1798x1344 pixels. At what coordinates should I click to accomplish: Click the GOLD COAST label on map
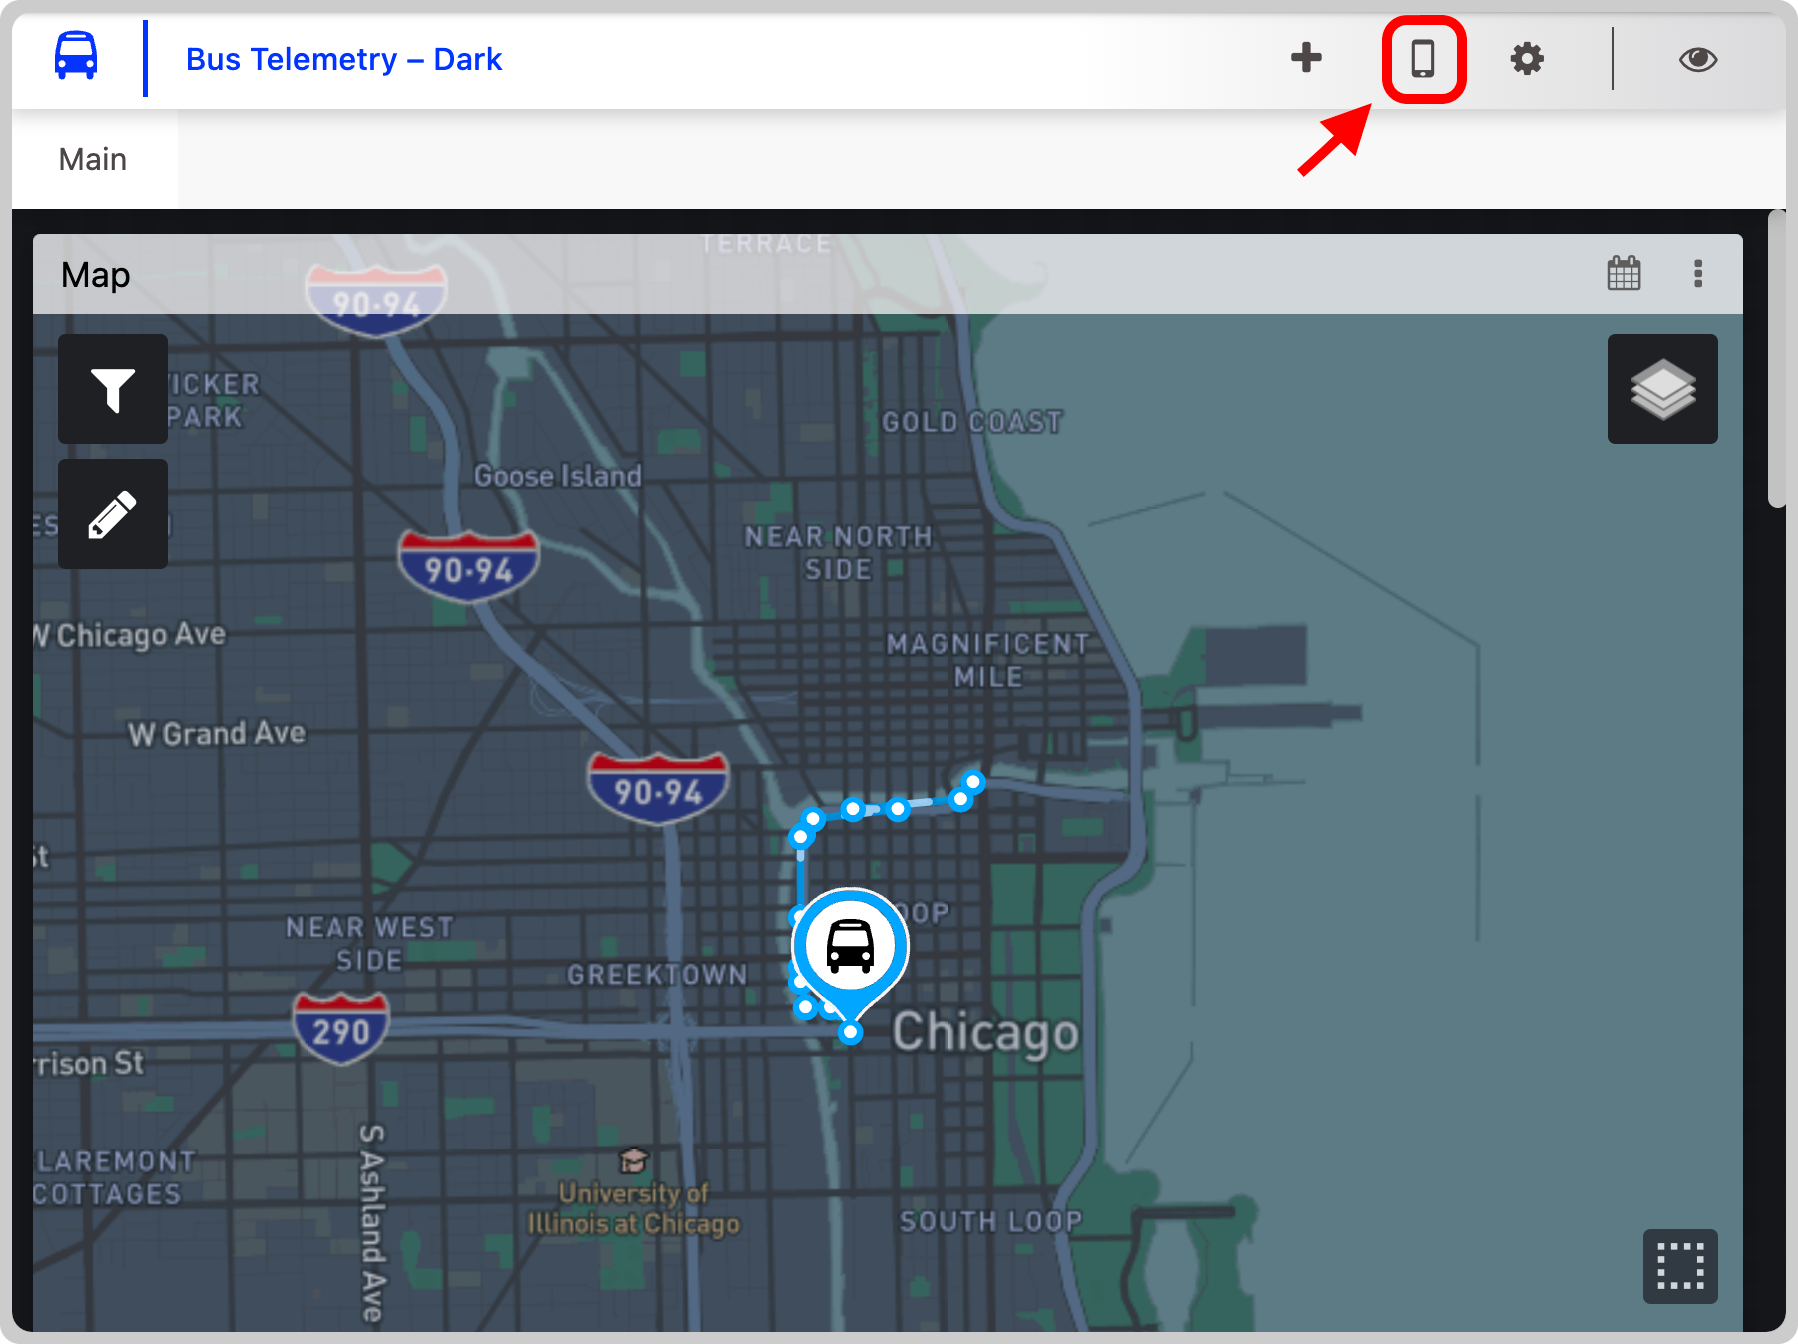972,422
